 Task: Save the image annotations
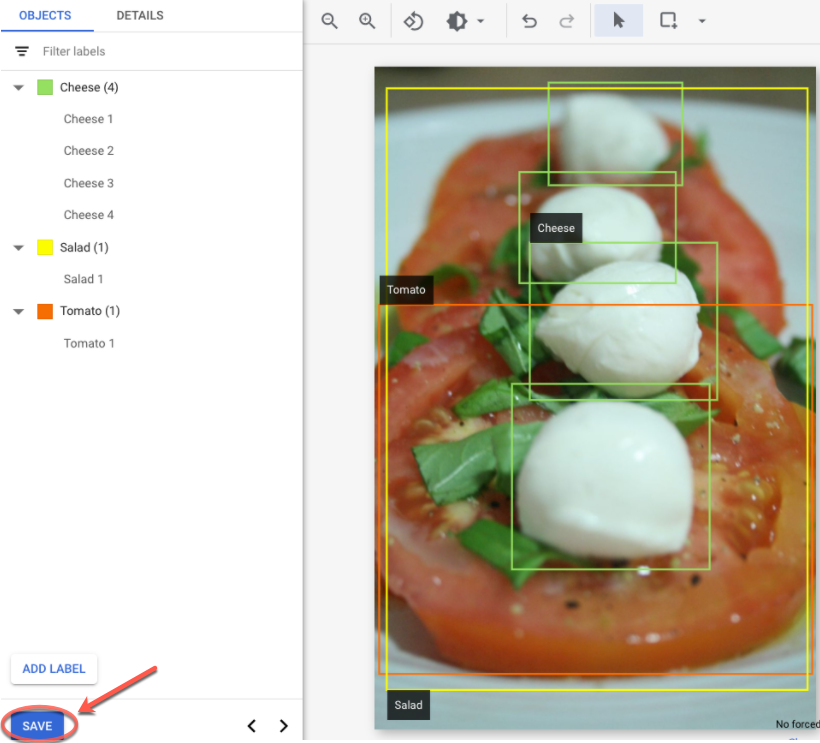37,725
